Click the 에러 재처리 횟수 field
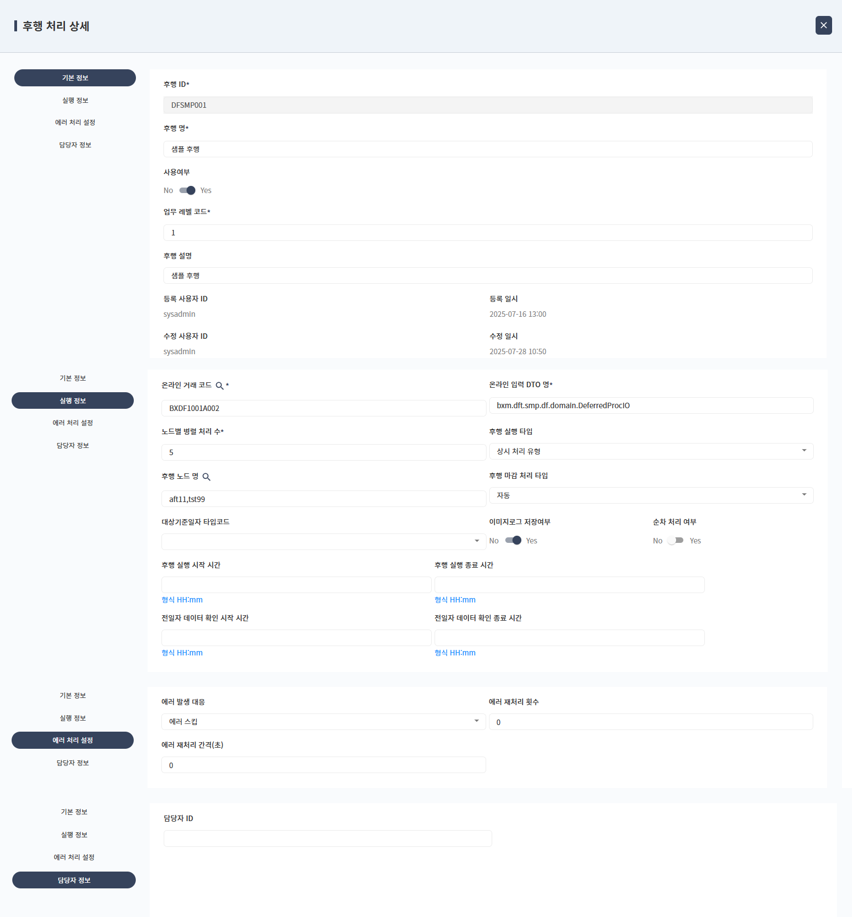The image size is (852, 917). (x=650, y=722)
